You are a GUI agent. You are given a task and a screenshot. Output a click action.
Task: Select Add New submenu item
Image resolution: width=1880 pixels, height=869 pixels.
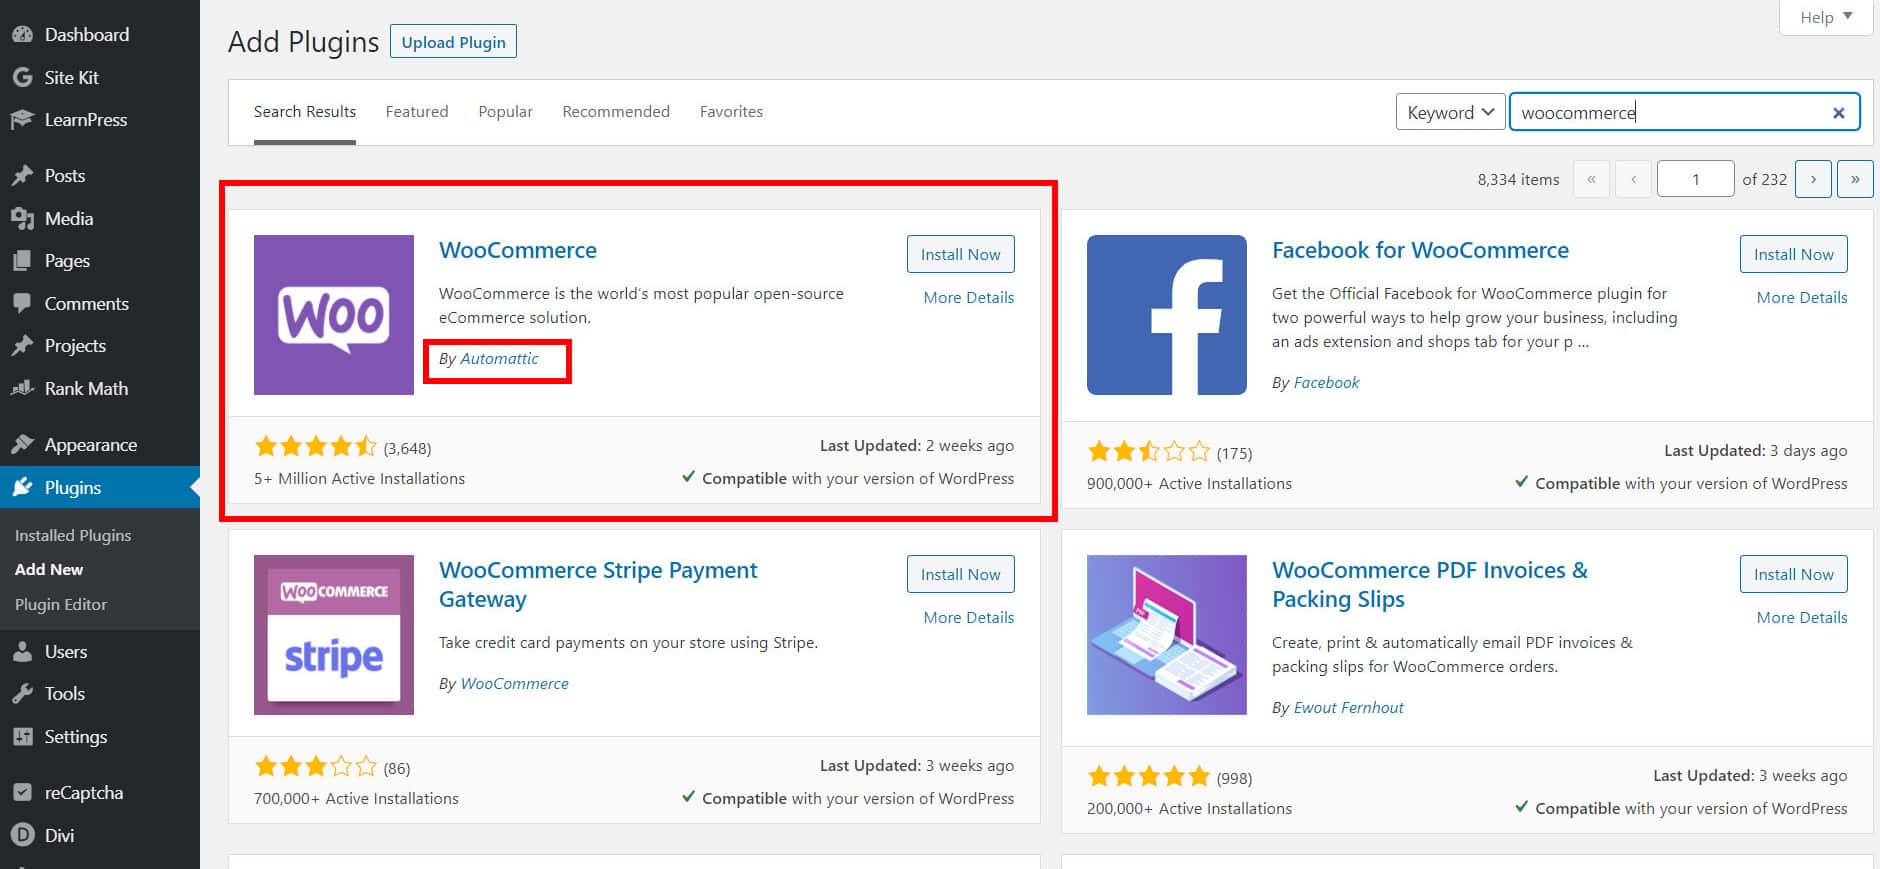(x=49, y=570)
